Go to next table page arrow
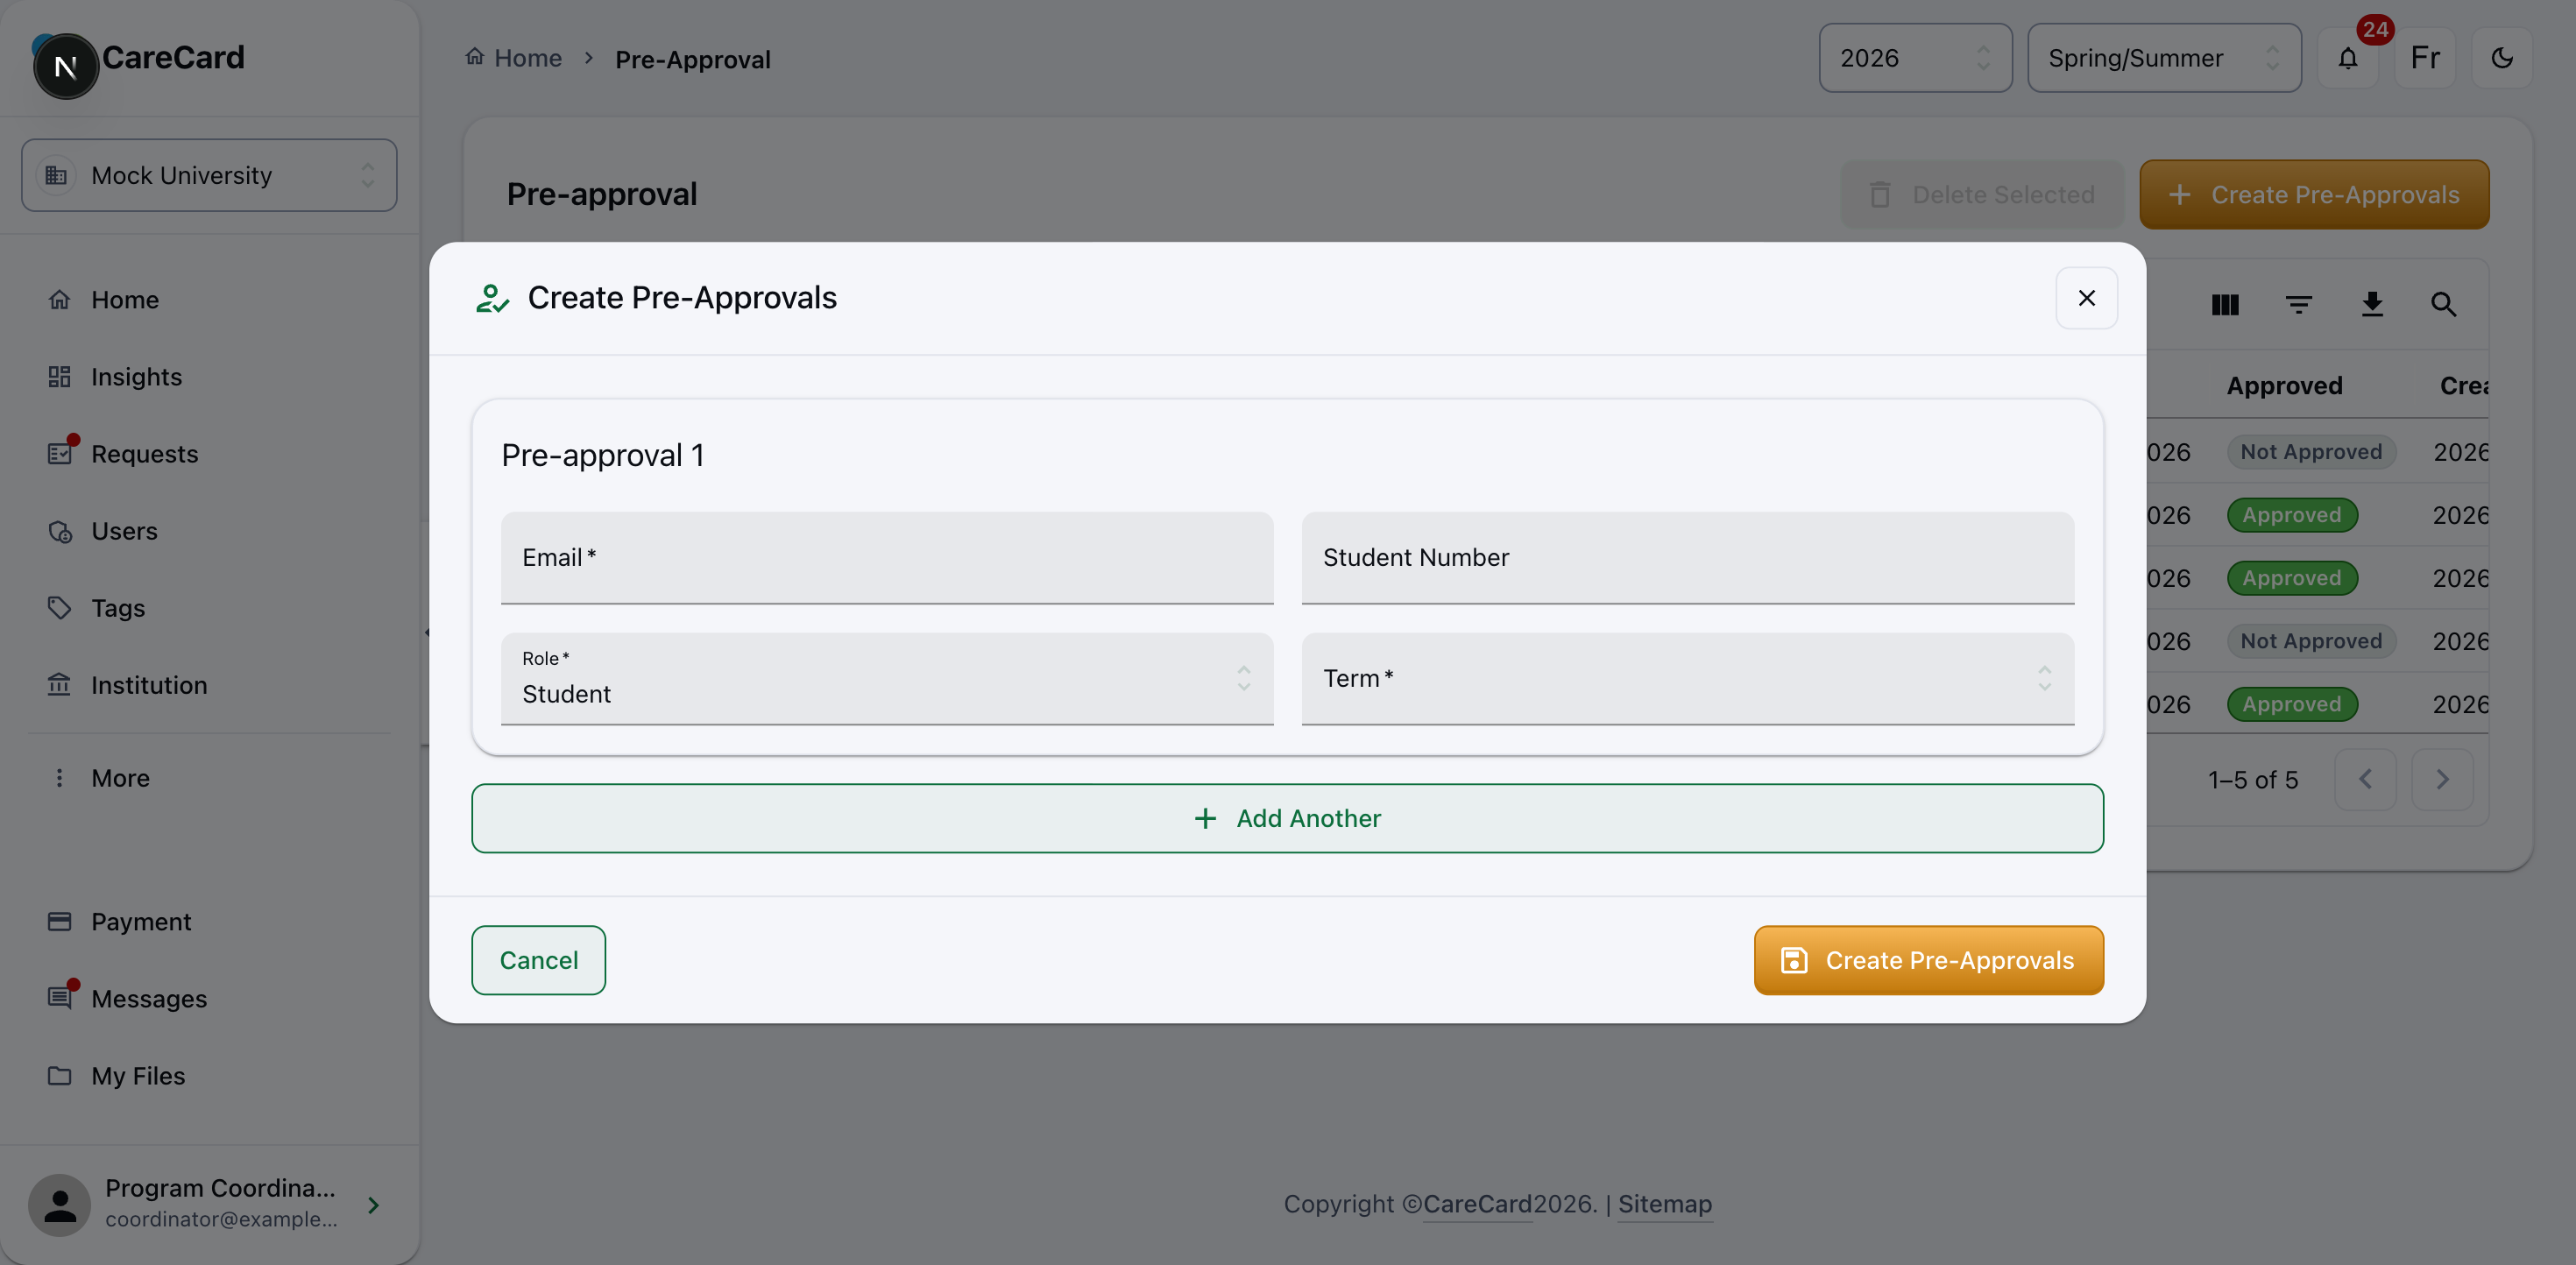Viewport: 2576px width, 1265px height. [2441, 779]
